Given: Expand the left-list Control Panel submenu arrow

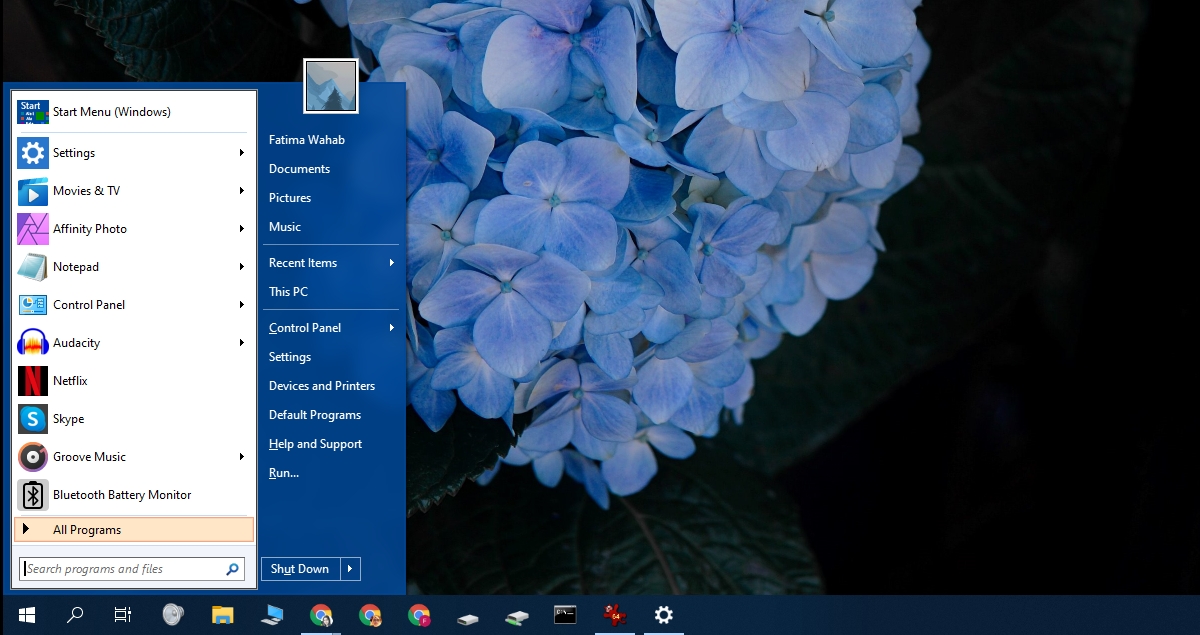Looking at the screenshot, I should 242,305.
